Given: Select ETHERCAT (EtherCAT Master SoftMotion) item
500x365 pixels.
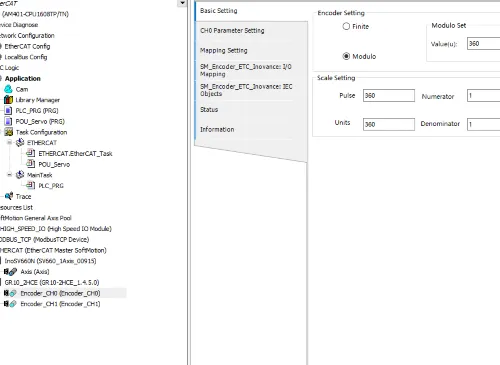Looking at the screenshot, I should pyautogui.click(x=53, y=250).
